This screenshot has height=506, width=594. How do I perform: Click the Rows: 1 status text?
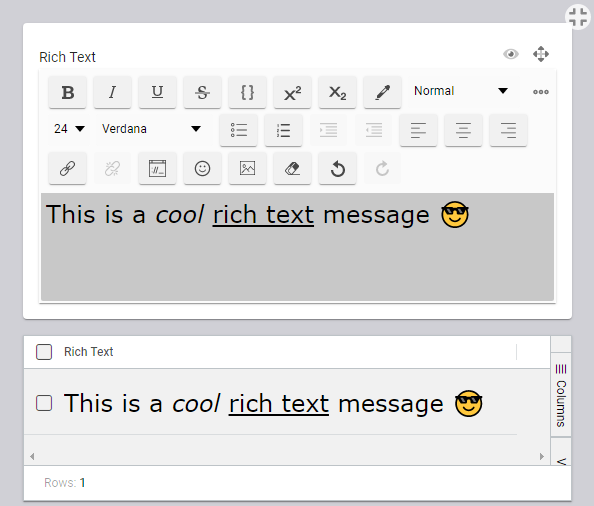pos(65,483)
